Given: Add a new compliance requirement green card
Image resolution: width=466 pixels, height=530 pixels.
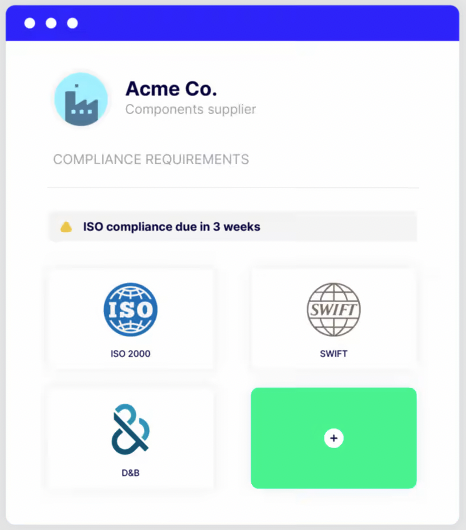Looking at the screenshot, I should coord(334,438).
